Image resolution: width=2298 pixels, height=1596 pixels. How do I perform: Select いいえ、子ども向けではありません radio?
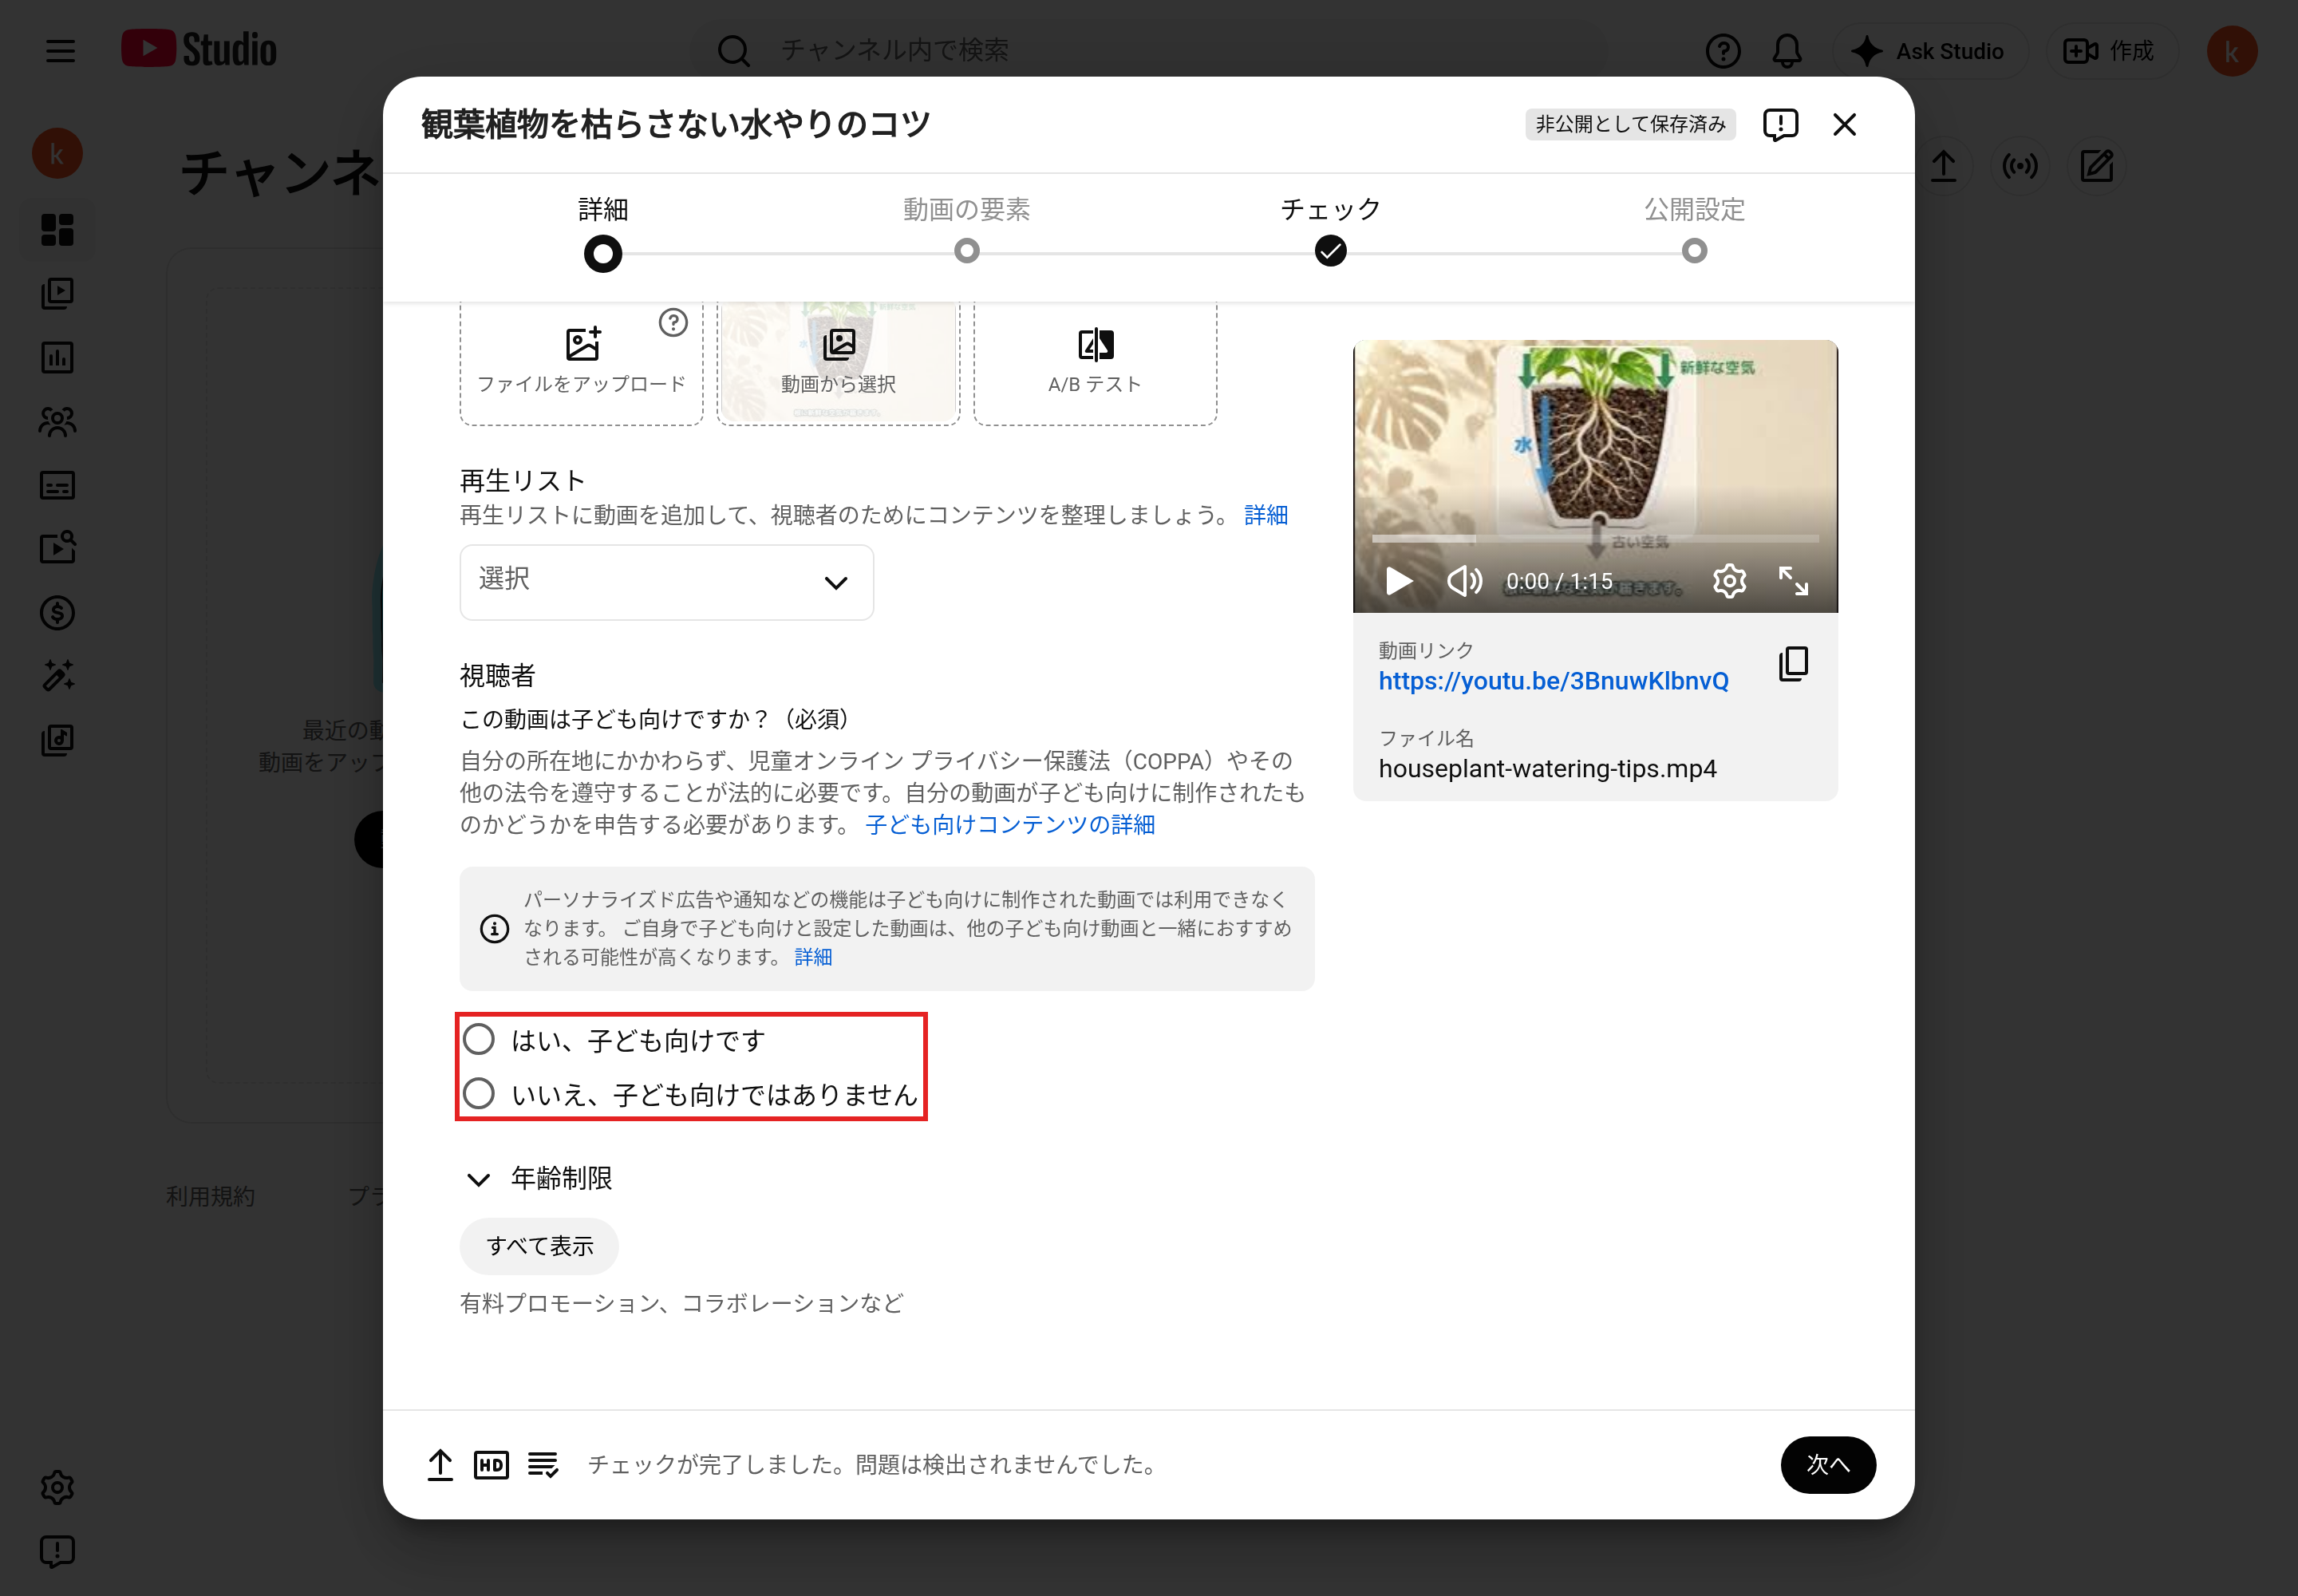click(479, 1093)
